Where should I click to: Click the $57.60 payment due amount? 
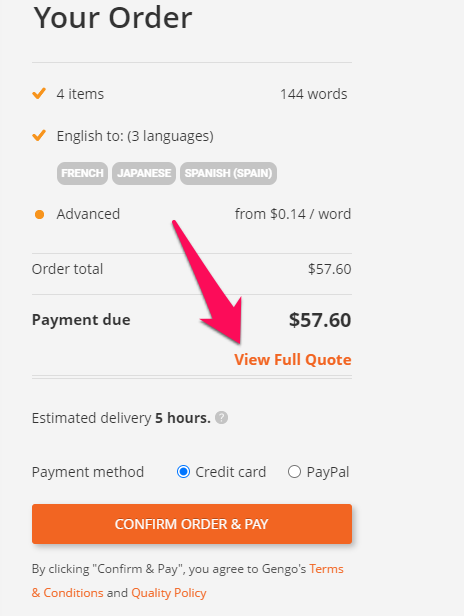click(x=320, y=320)
